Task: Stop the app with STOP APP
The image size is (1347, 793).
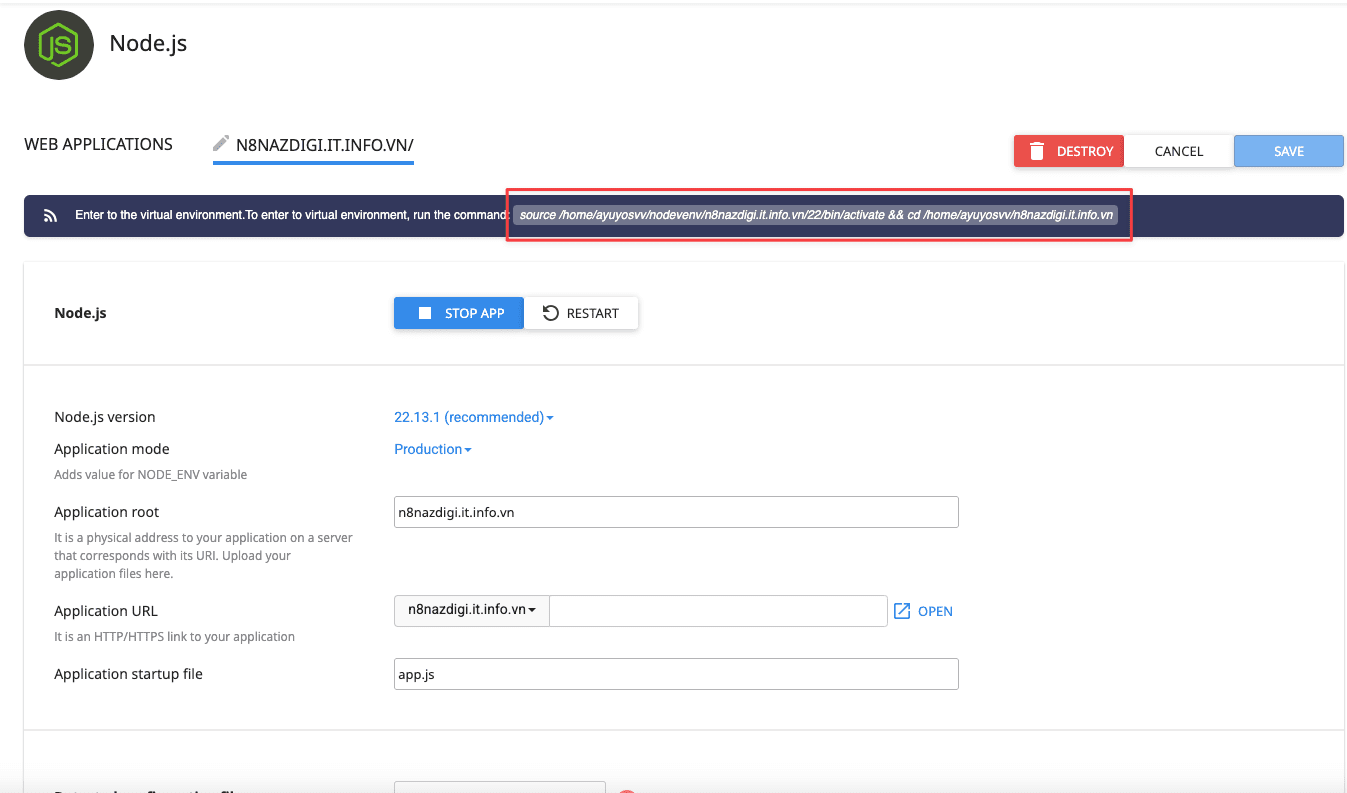Action: [458, 312]
